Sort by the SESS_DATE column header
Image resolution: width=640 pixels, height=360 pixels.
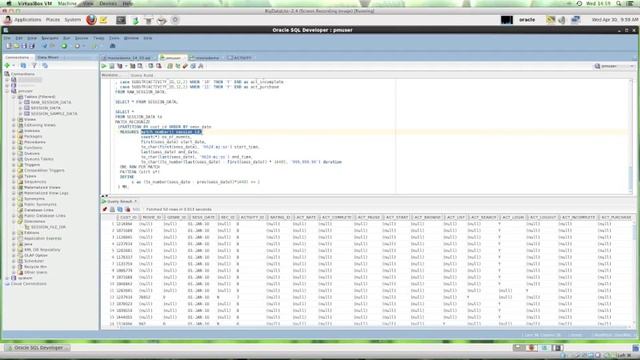(203, 218)
